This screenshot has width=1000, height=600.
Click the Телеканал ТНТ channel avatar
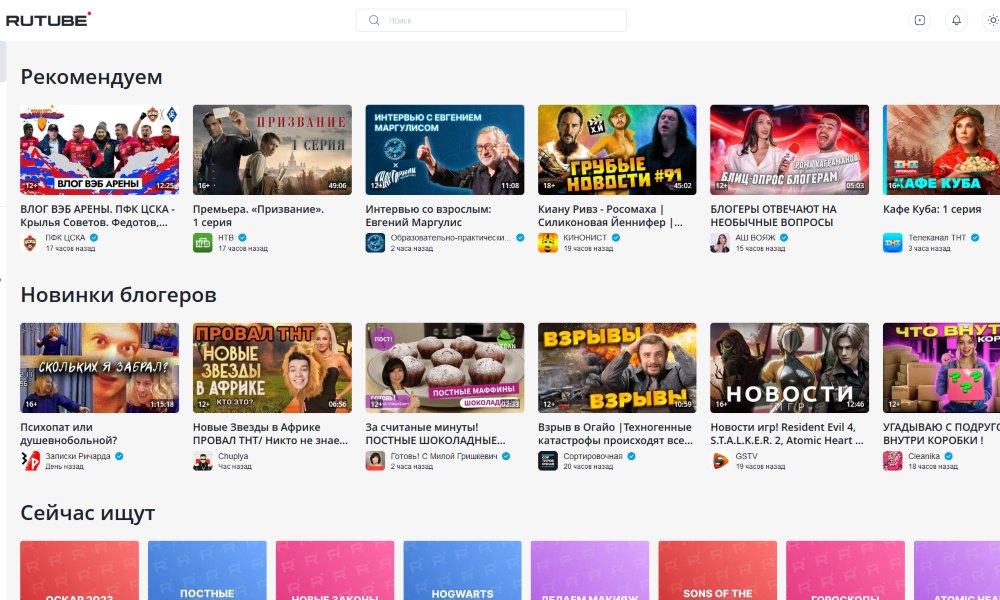click(893, 242)
